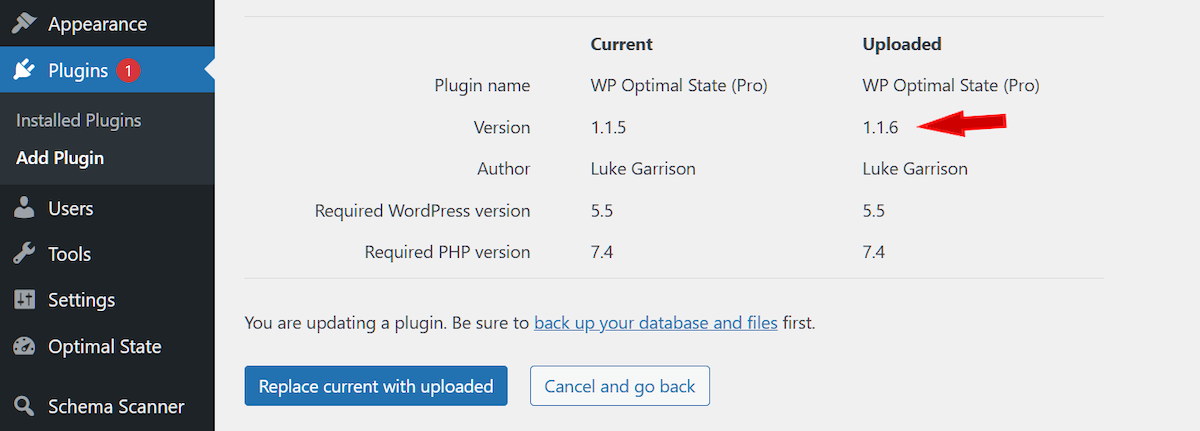This screenshot has width=1200, height=431.
Task: Click the Users person icon
Action: [24, 208]
